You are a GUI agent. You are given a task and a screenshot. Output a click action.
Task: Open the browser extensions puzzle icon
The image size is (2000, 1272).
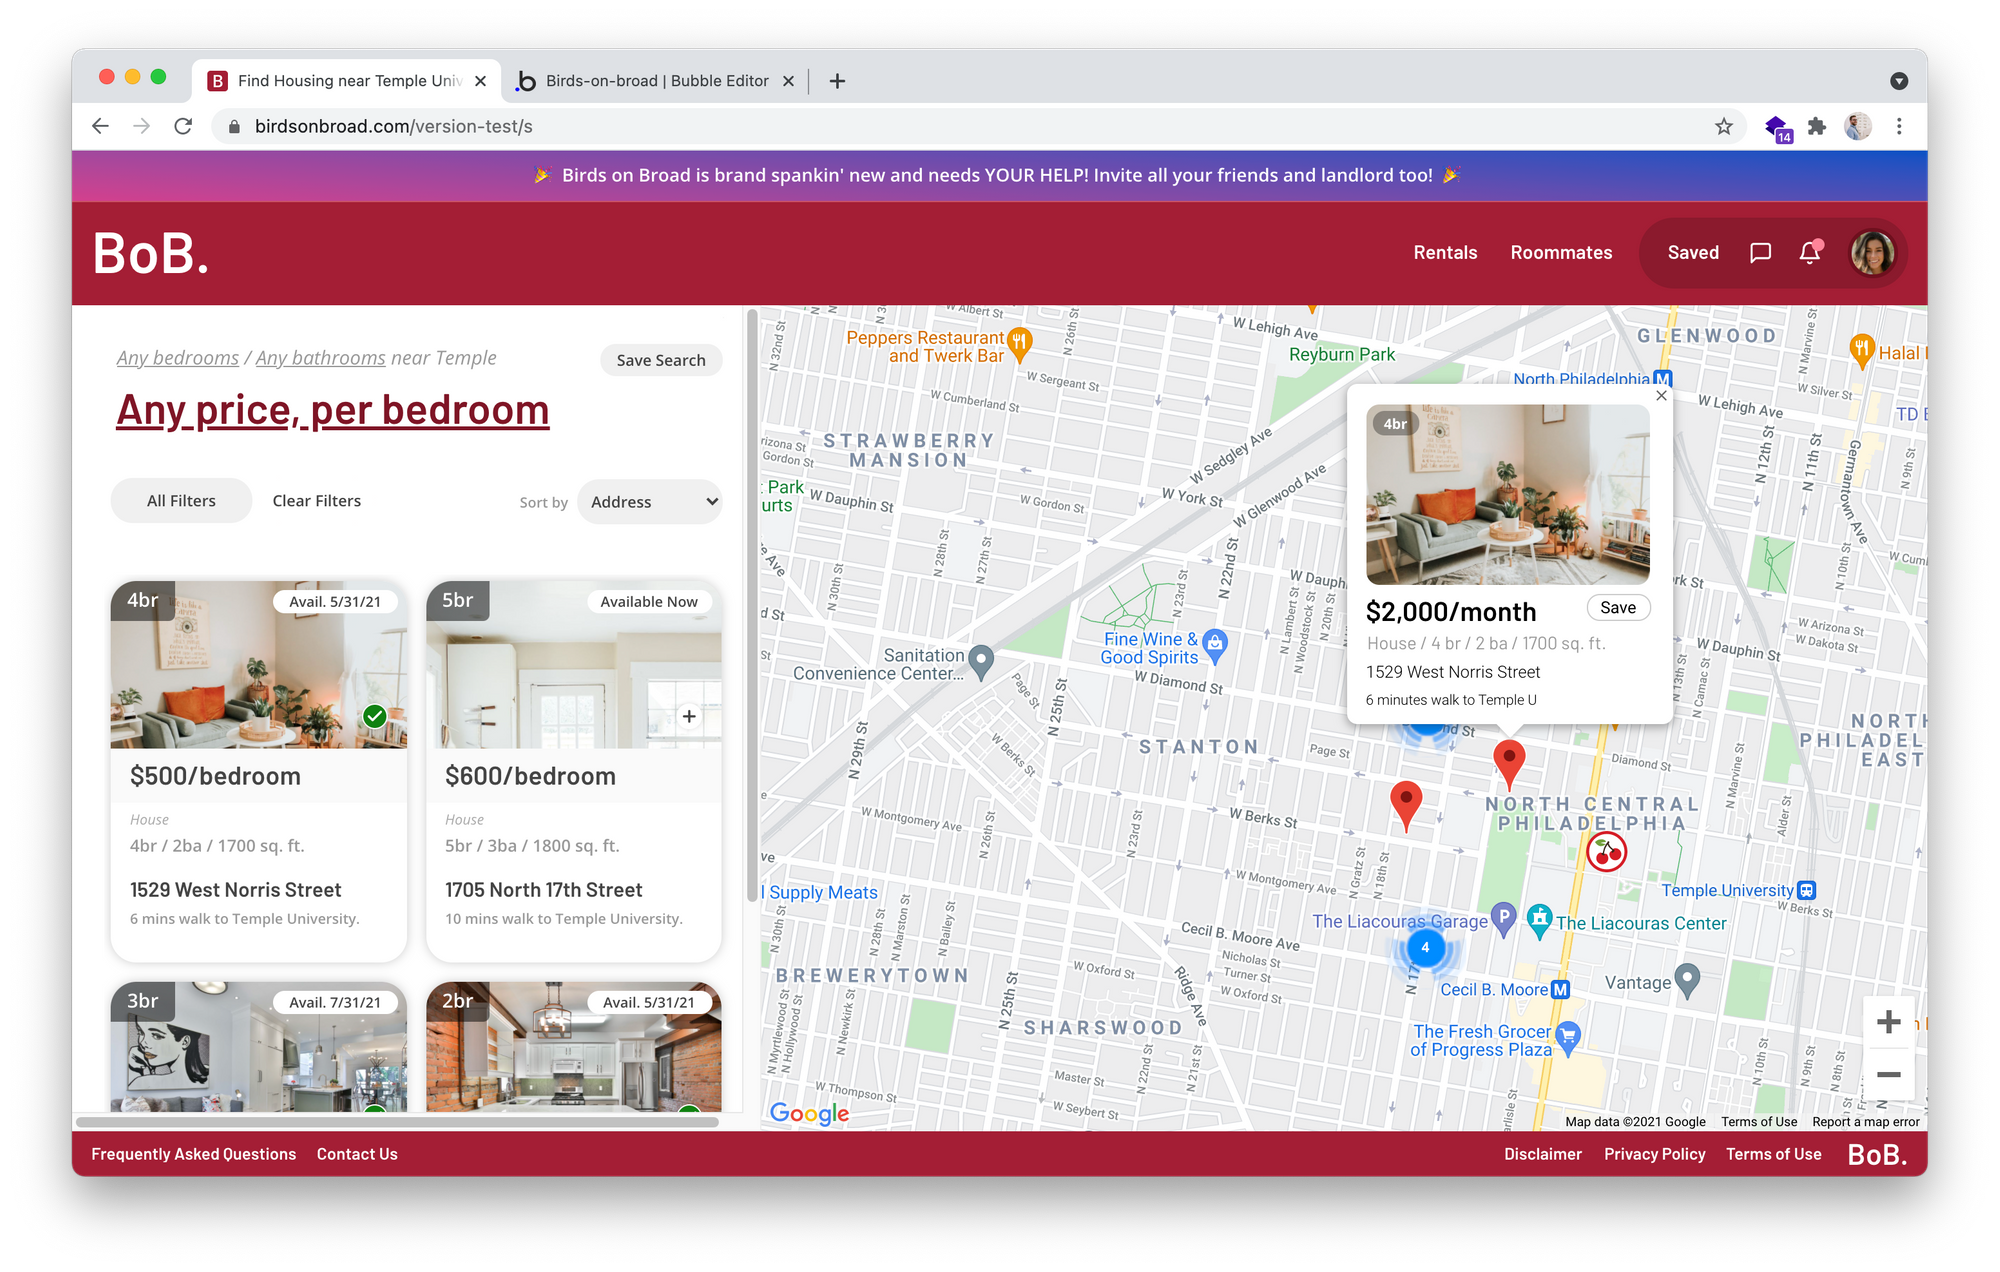[x=1817, y=126]
